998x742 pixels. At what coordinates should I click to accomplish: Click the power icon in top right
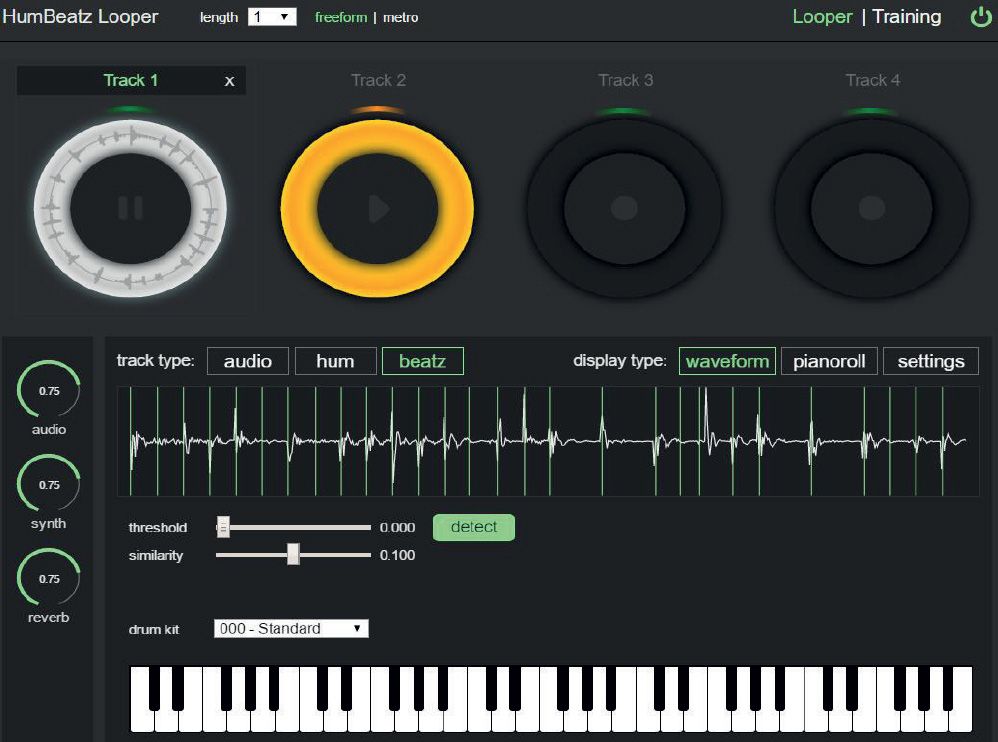(x=981, y=16)
